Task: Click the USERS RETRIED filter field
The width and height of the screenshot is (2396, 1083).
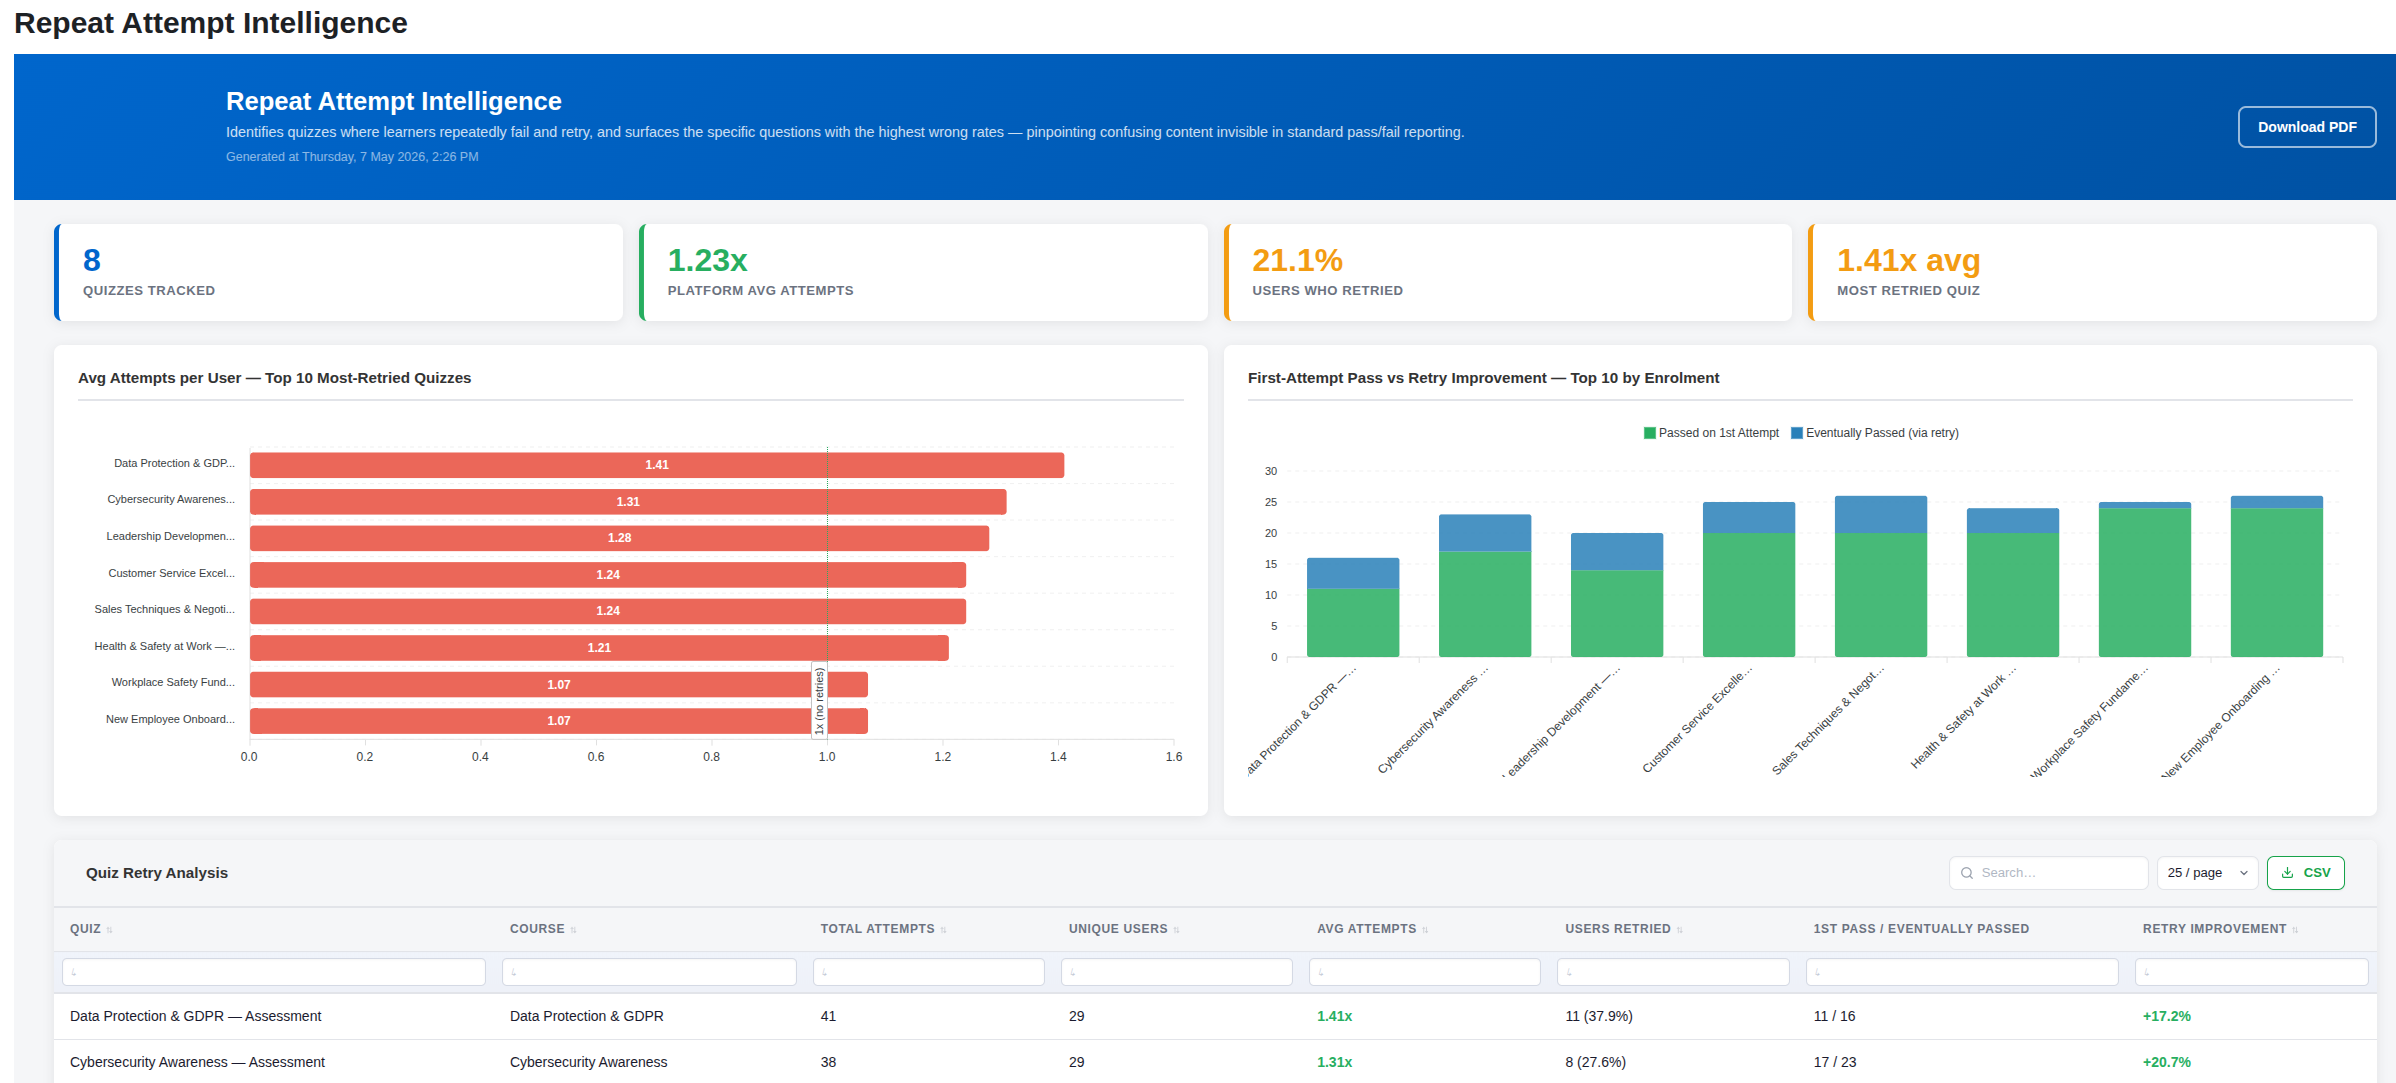Action: pyautogui.click(x=1673, y=972)
